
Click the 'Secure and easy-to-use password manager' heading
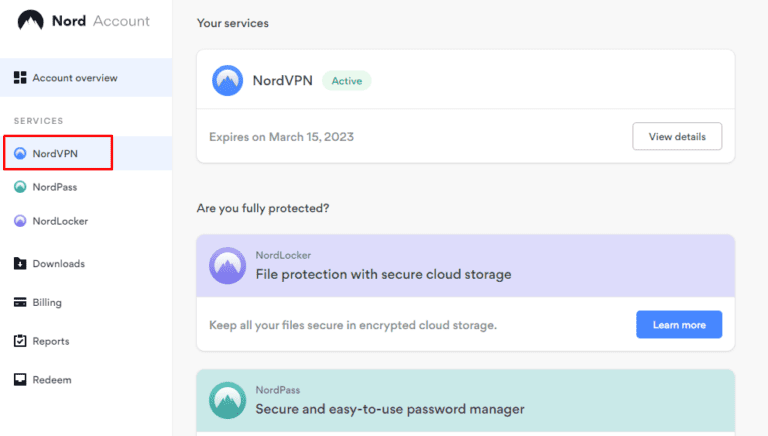(390, 408)
